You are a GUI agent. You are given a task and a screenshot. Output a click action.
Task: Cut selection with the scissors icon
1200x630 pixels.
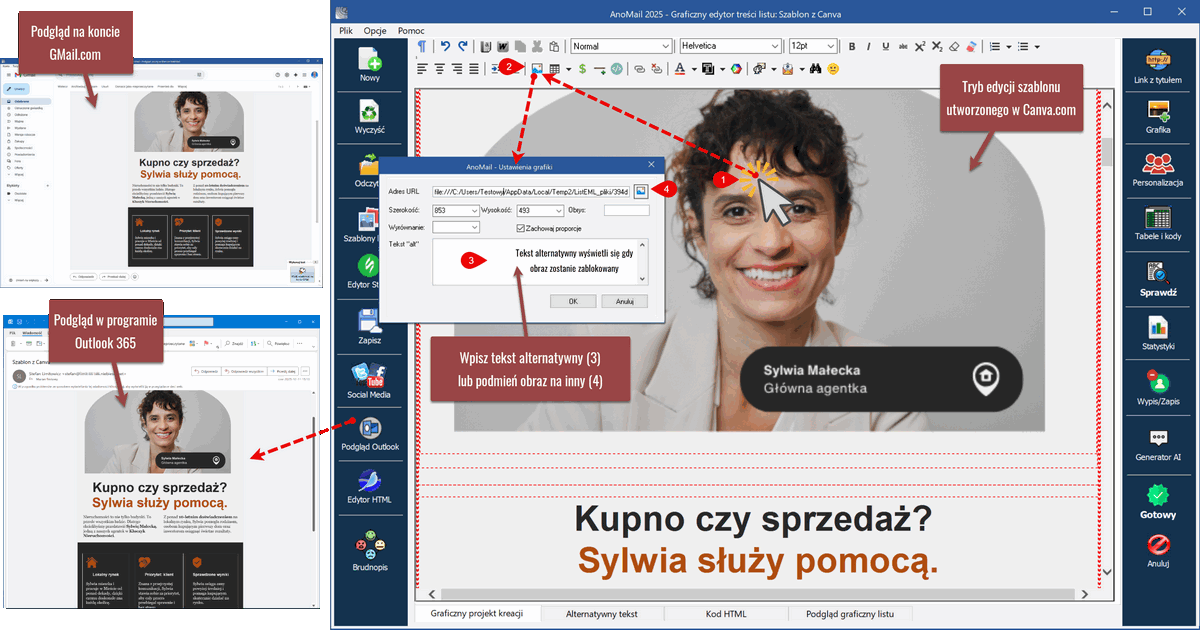point(537,46)
